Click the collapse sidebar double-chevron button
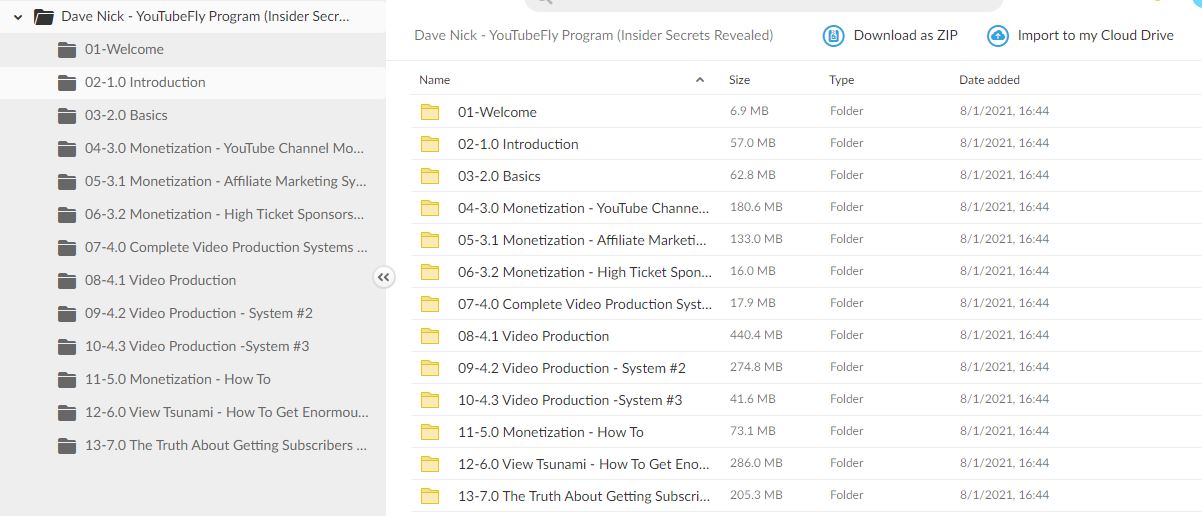This screenshot has width=1202, height=516. 384,278
